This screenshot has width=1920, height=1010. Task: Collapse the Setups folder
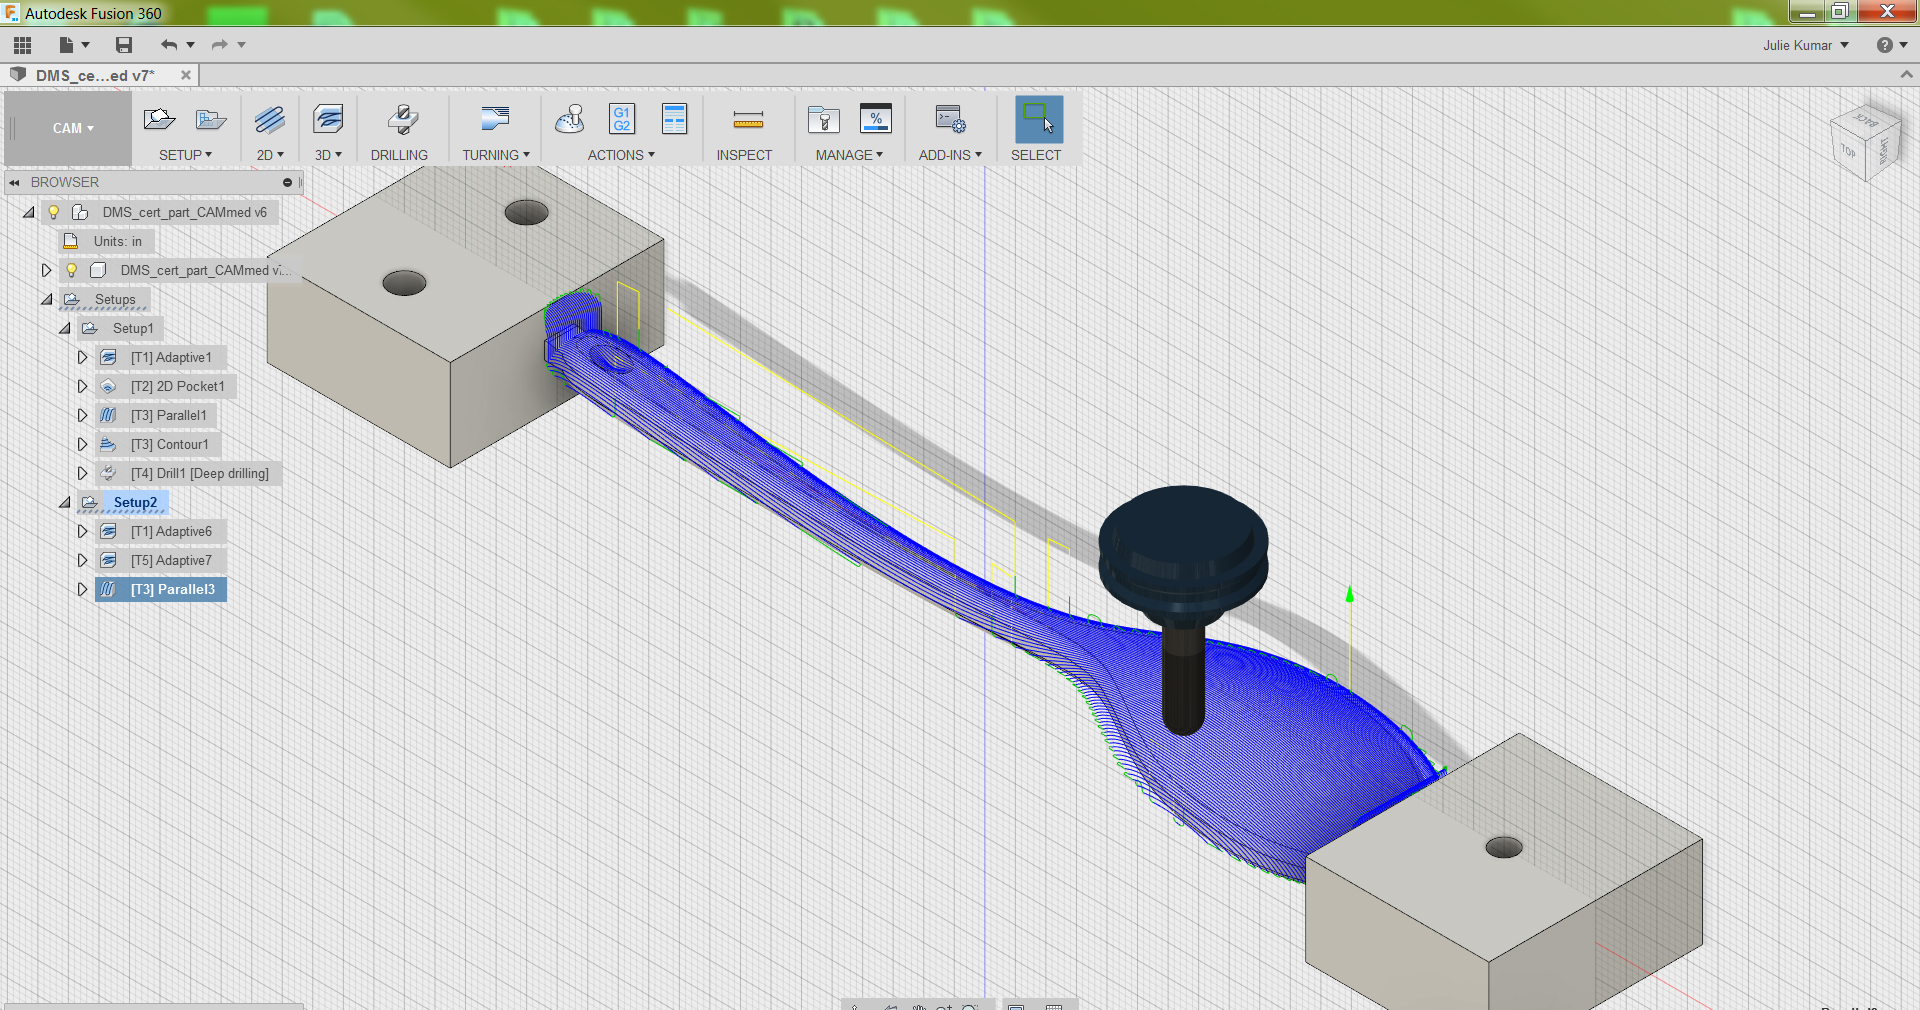click(x=46, y=299)
